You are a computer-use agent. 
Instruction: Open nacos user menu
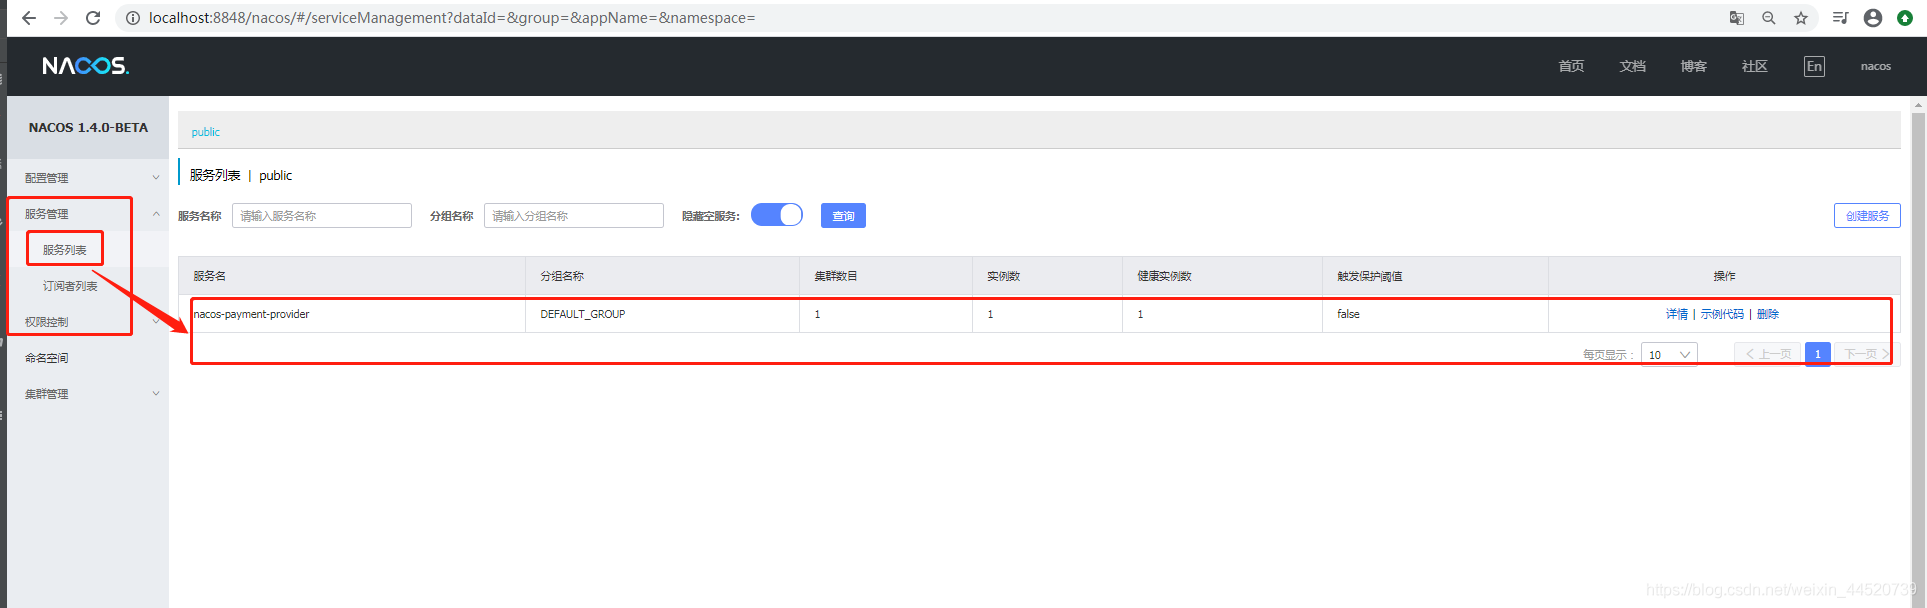click(x=1875, y=66)
